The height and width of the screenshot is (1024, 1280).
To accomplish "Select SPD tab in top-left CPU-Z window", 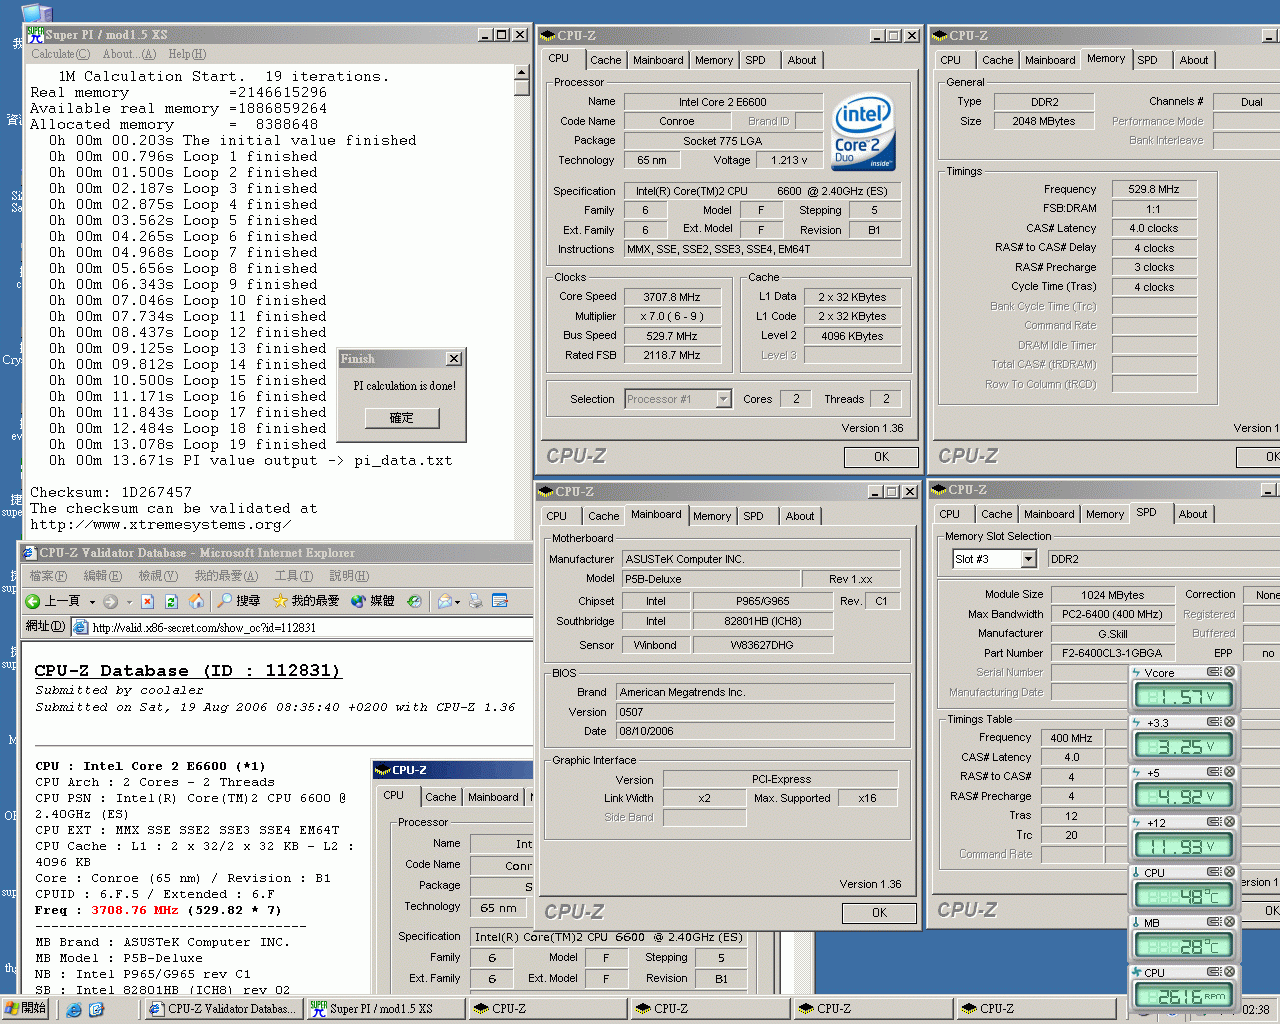I will coord(755,60).
